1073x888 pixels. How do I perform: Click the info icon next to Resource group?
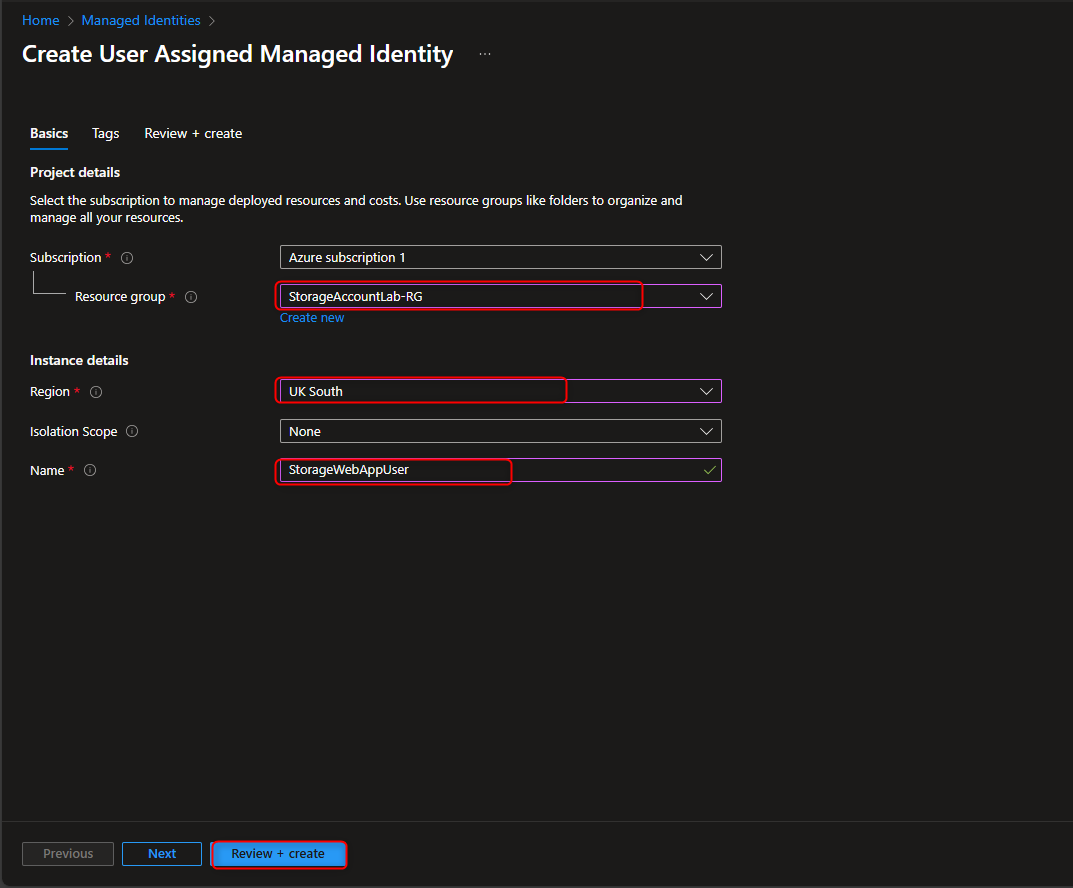coord(190,296)
